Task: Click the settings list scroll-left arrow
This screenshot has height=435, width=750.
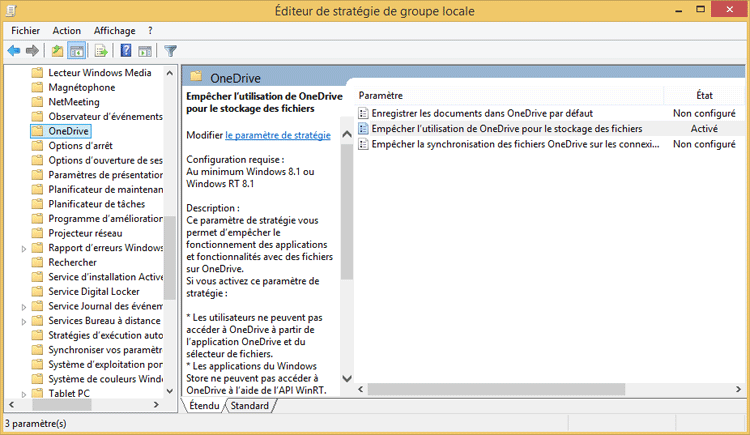Action: click(361, 390)
